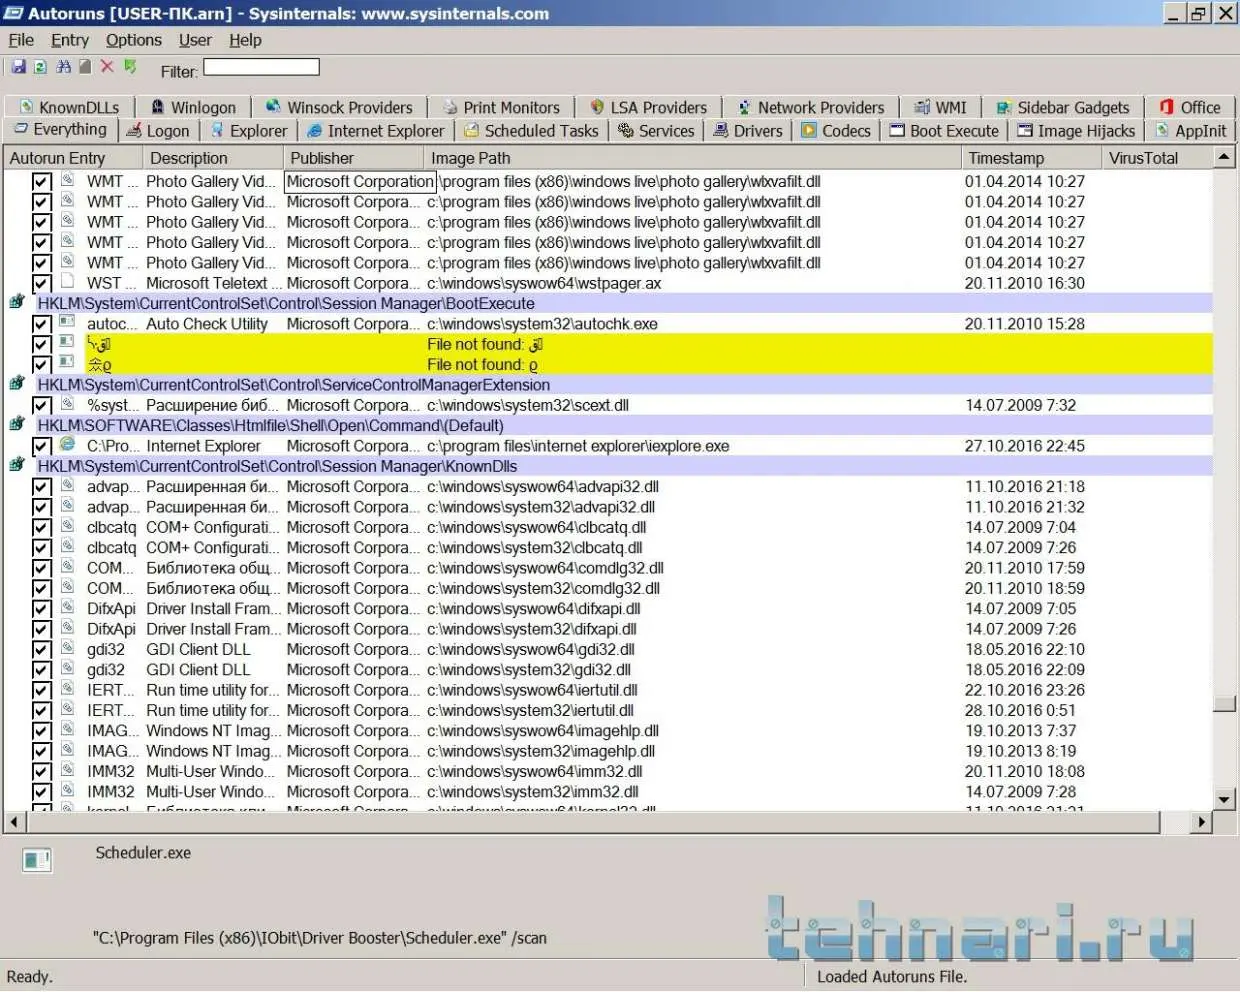Sort by the Description column header
Viewport: 1240px width, 992px height.
[x=211, y=158]
